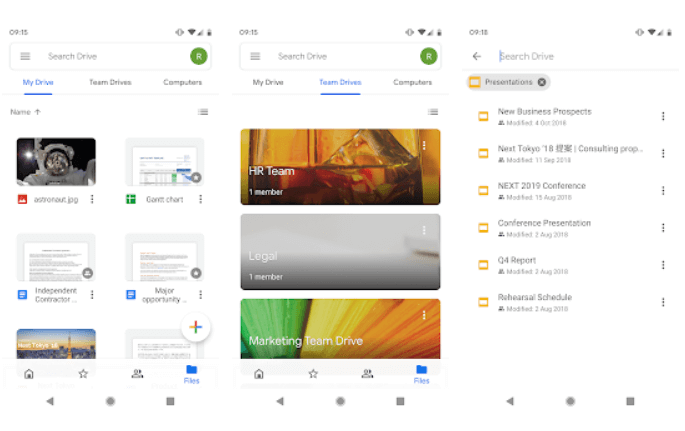The image size is (685, 431).
Task: Tap Search Drive field in My Drive screen
Action: [111, 56]
